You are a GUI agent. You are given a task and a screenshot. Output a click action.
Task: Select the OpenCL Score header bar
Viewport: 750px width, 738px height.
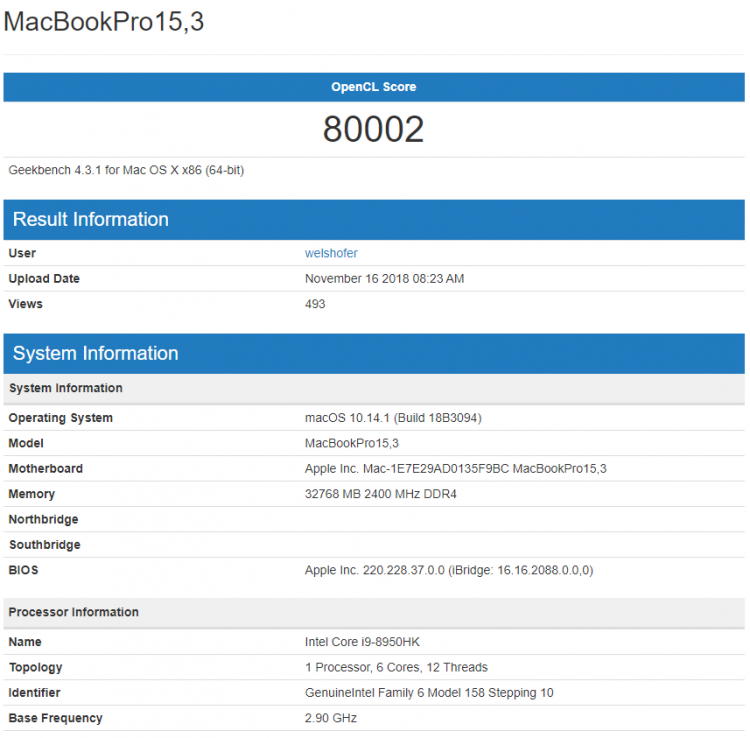(x=374, y=87)
